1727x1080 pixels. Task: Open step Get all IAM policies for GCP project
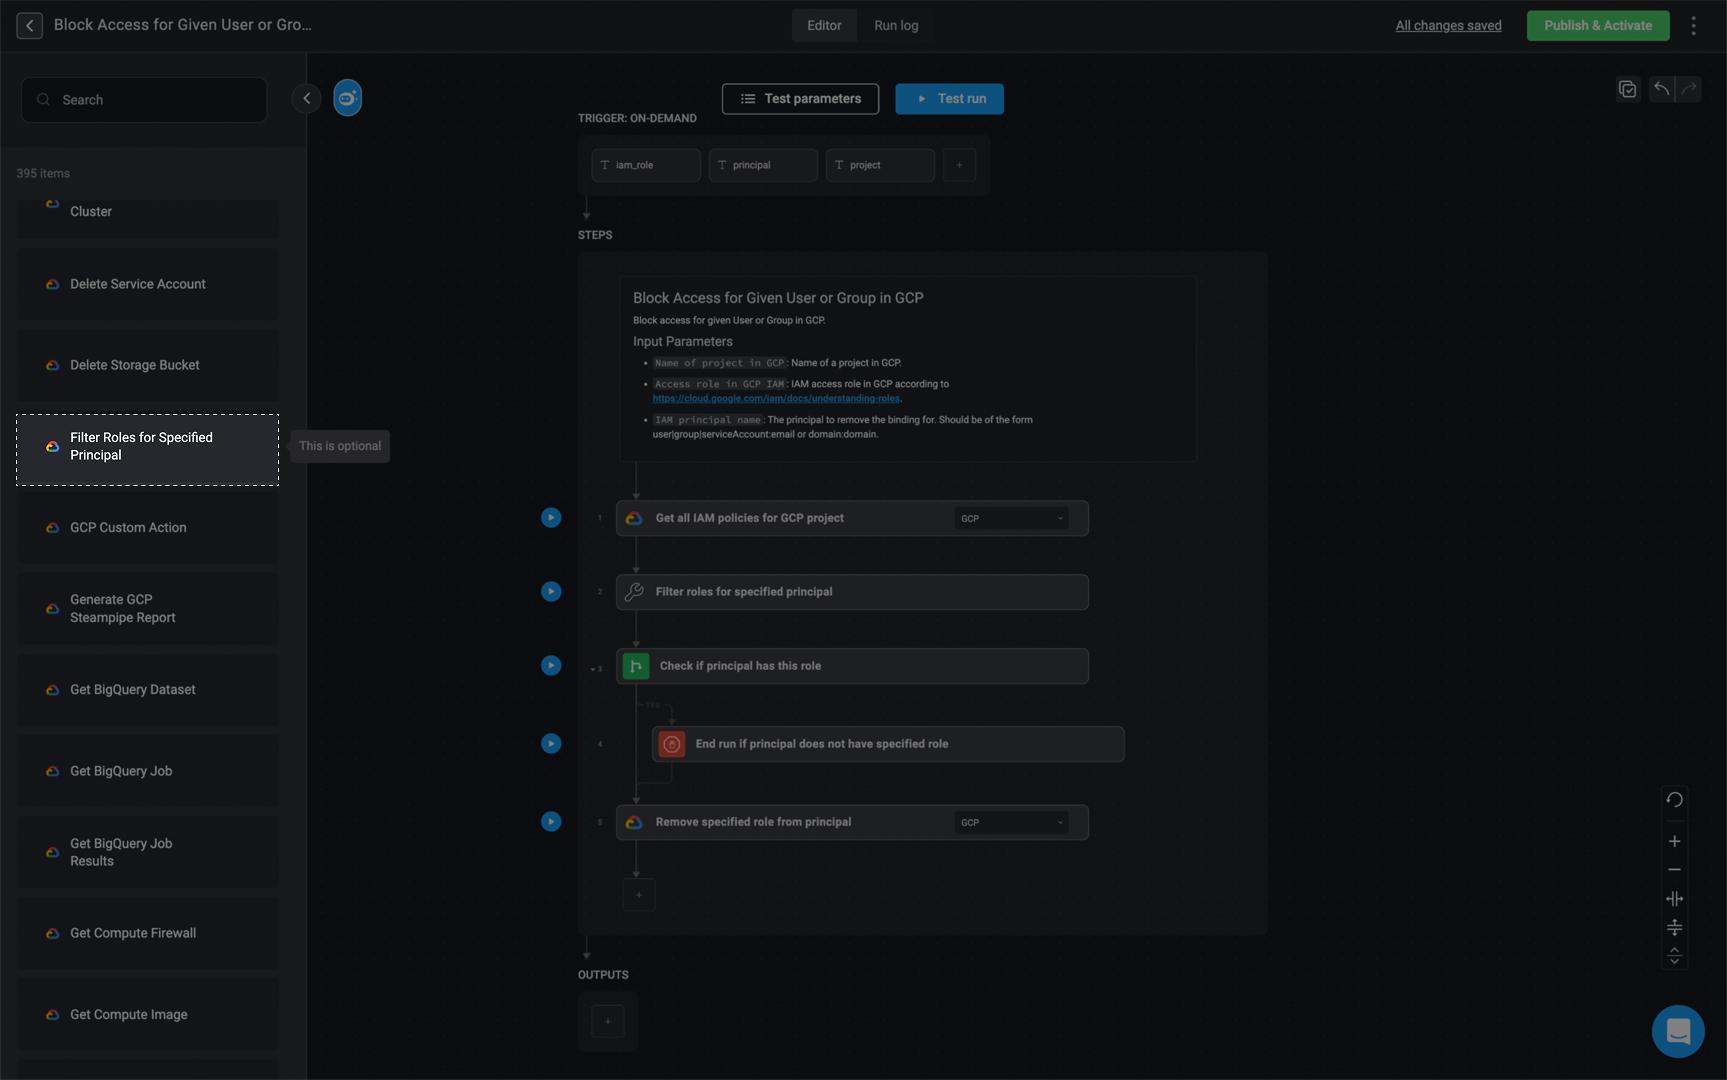(x=852, y=518)
